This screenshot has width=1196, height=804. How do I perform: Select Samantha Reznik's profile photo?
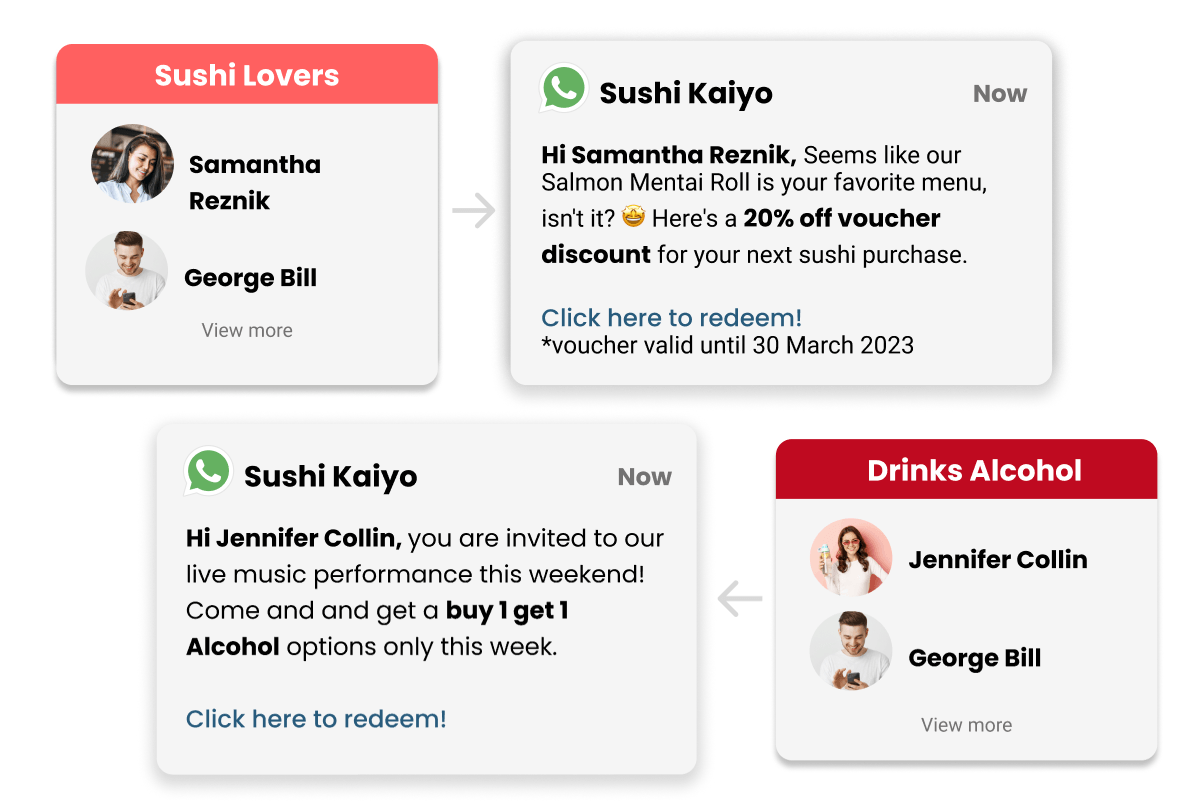pyautogui.click(x=132, y=165)
